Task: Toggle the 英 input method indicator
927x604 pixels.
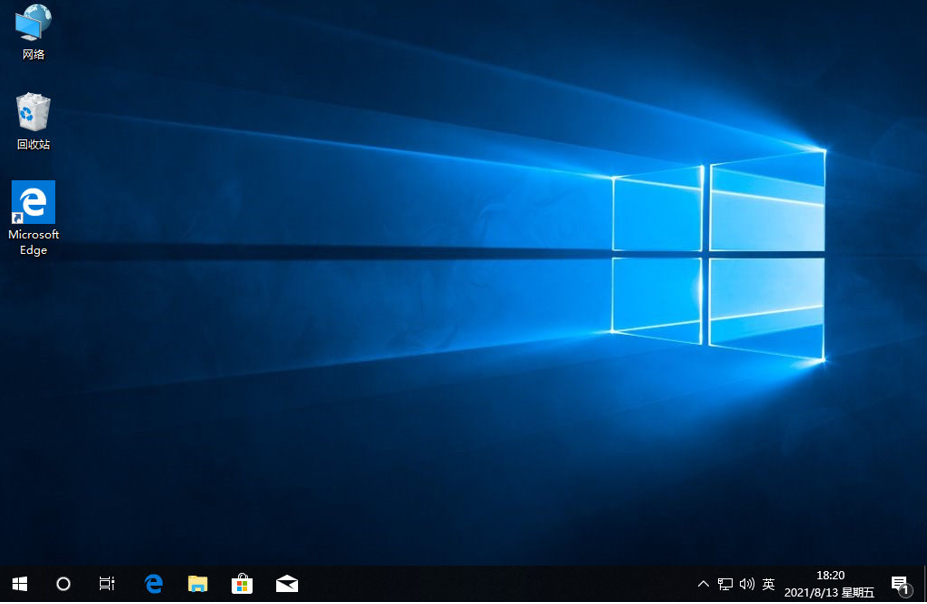Action: [768, 584]
